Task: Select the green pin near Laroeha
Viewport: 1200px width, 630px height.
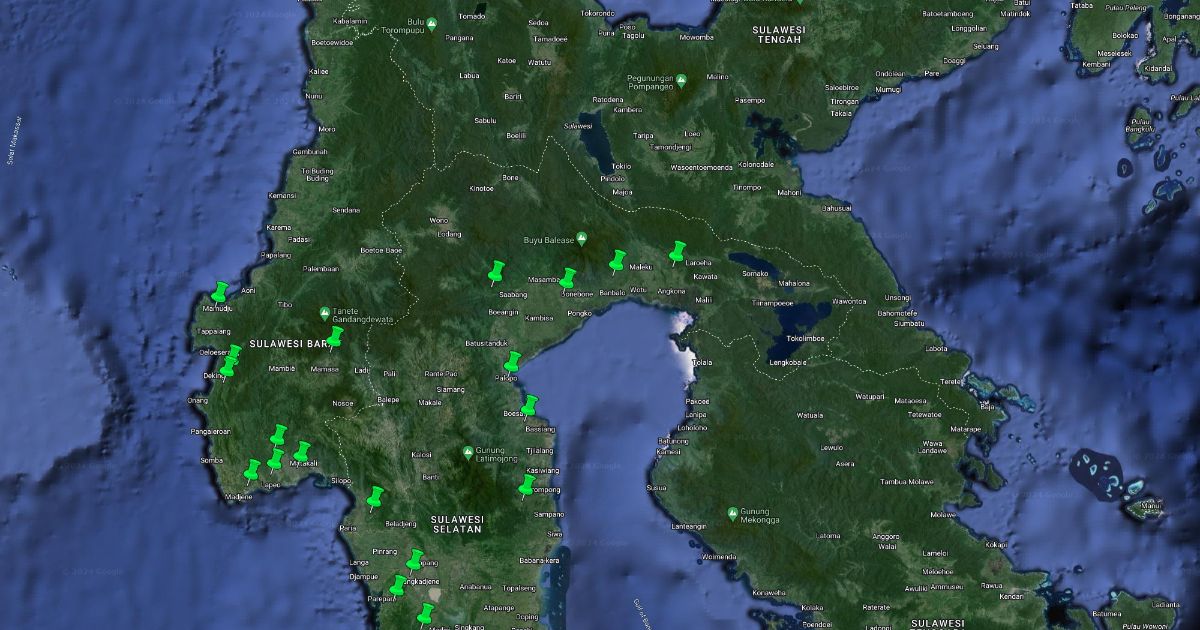Action: pyautogui.click(x=678, y=250)
